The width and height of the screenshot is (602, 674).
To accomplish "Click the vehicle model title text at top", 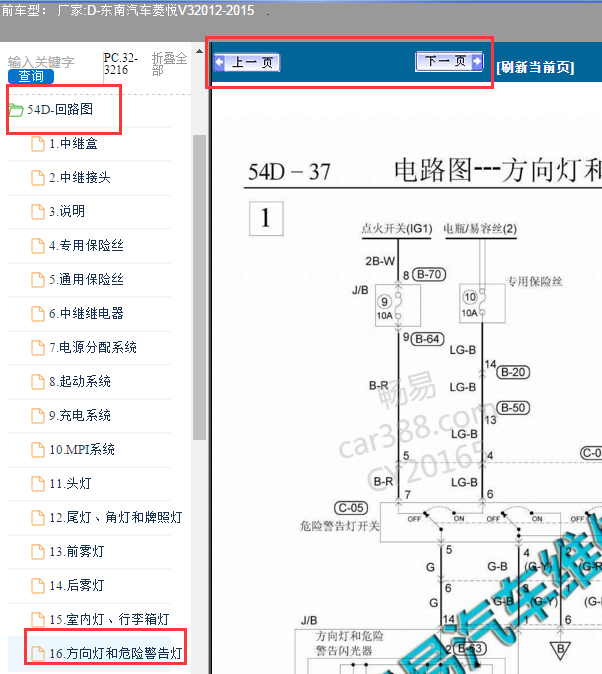I will pos(128,10).
